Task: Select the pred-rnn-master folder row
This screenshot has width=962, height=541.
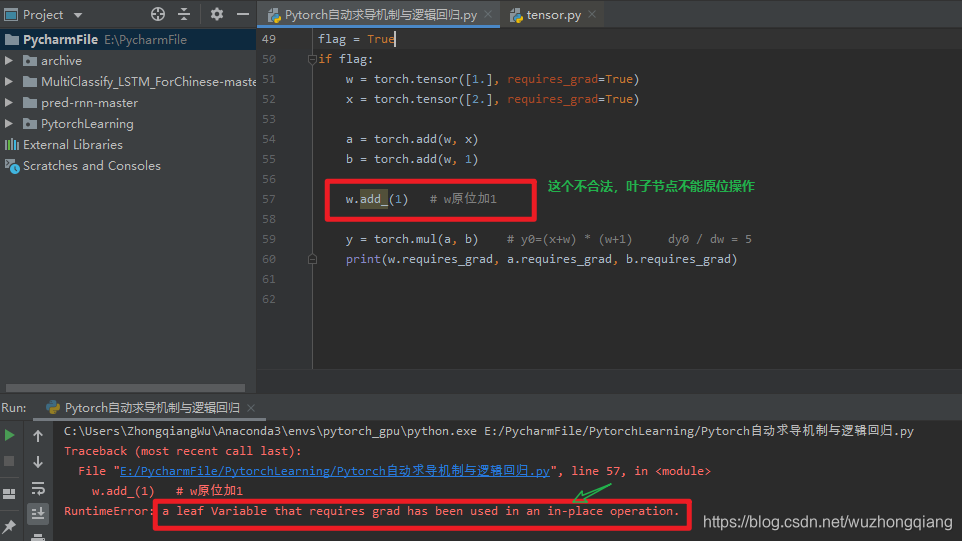Action: click(128, 102)
